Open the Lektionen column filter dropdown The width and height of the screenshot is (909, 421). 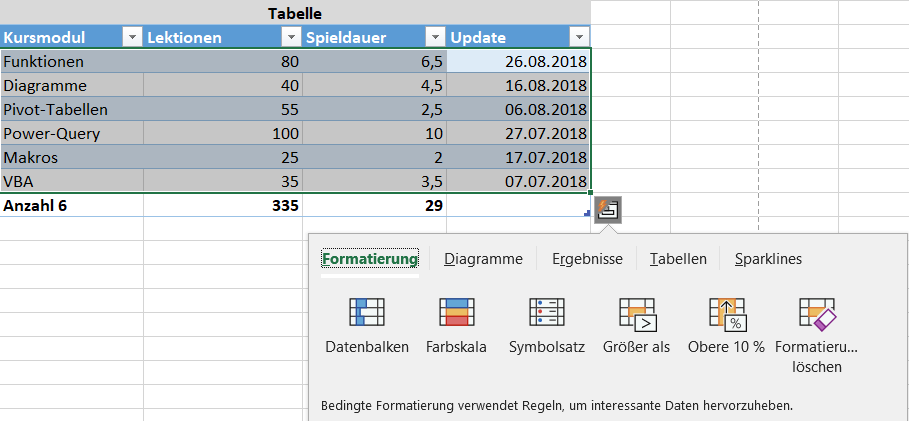pyautogui.click(x=291, y=38)
